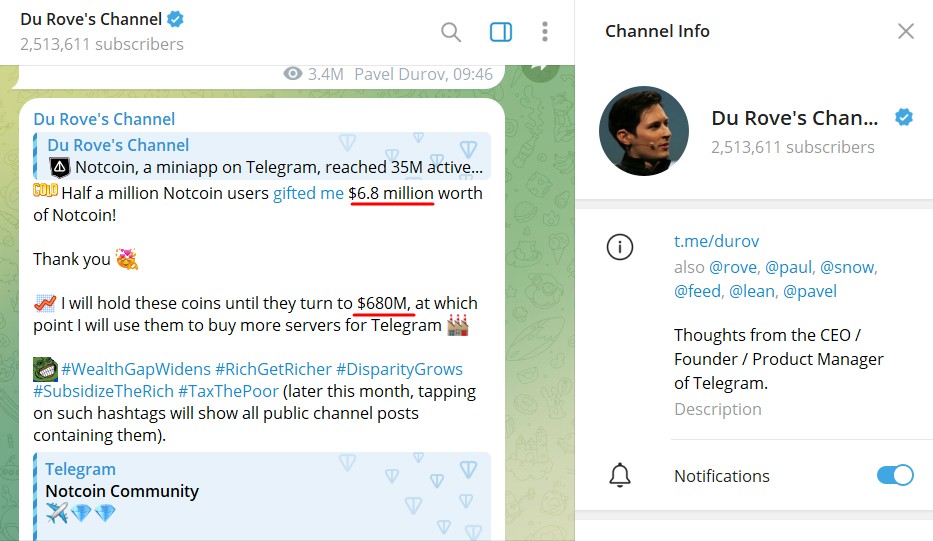This screenshot has width=933, height=541.
Task: Click the Du Rove's Channel header title
Action: 90,19
